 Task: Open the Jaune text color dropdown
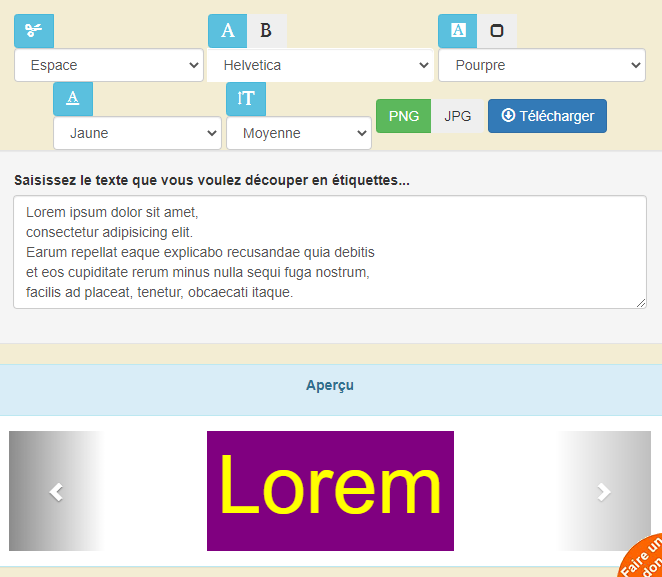coord(137,133)
